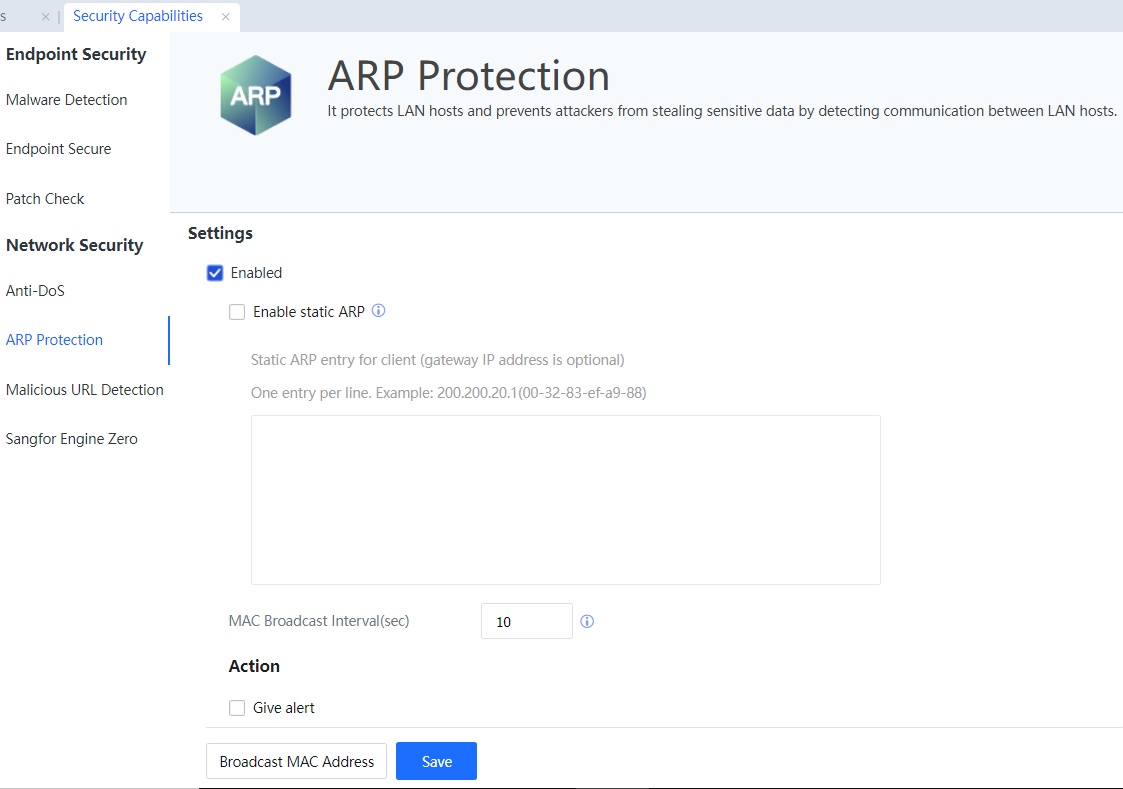
Task: Tick the Give alert checkbox
Action: coord(237,708)
